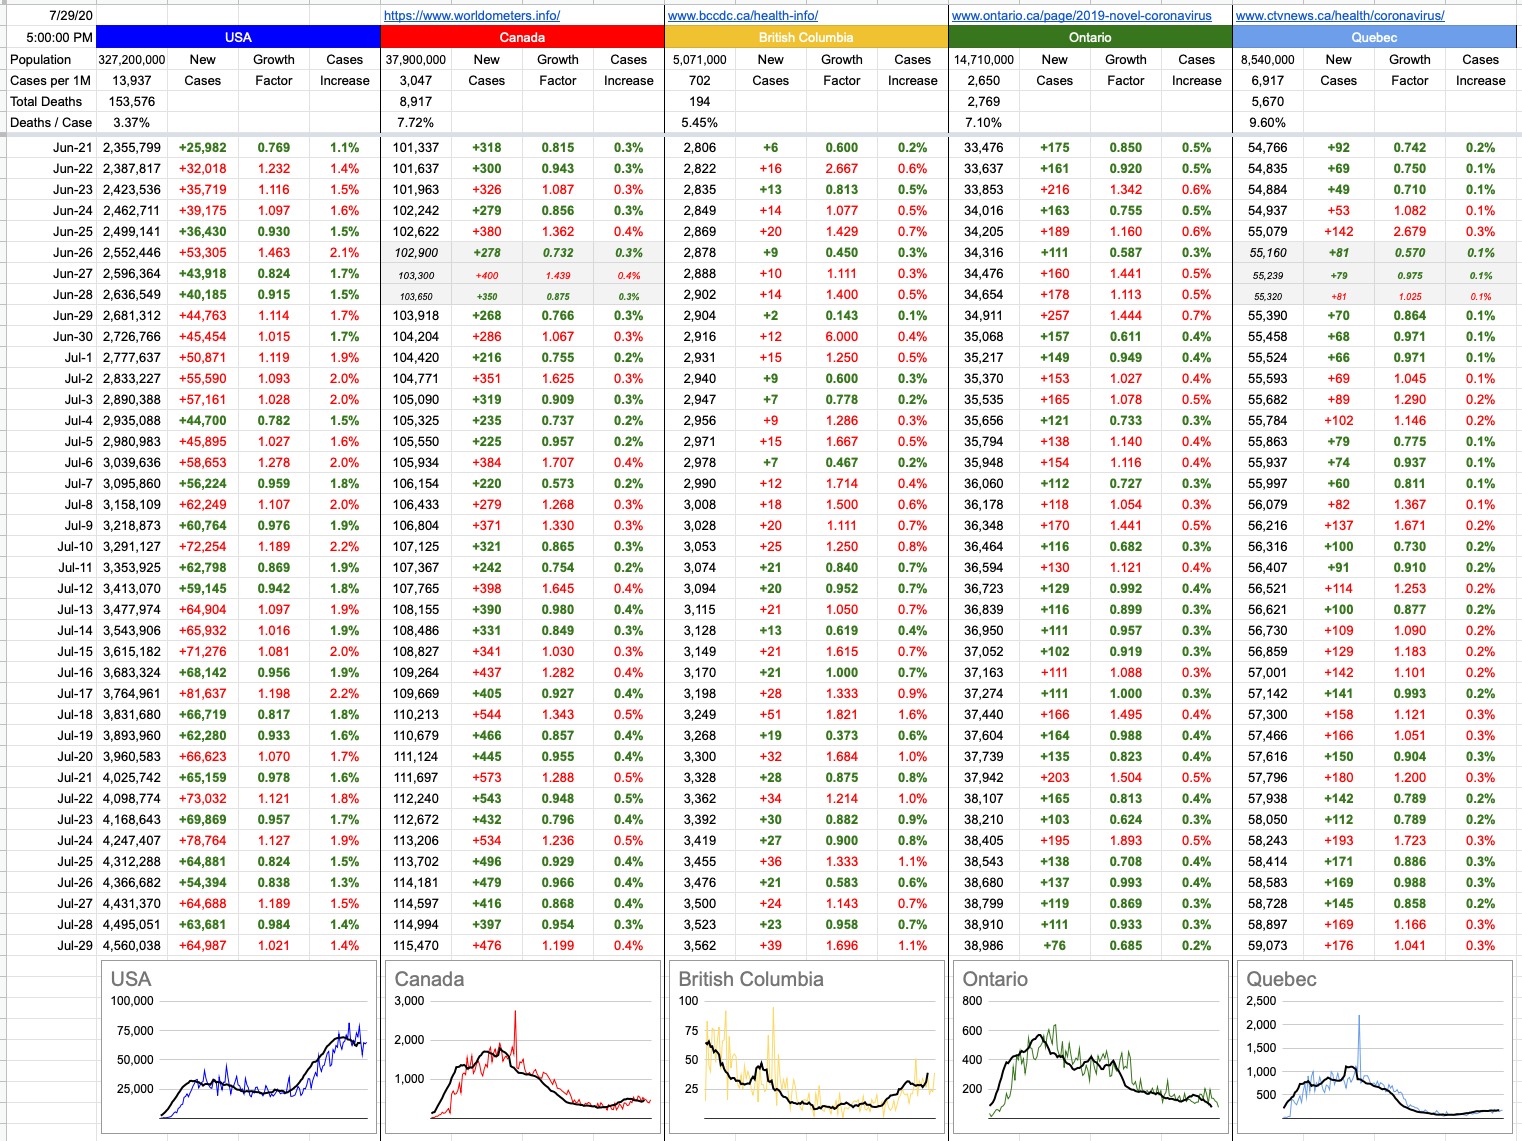Select the green Ontario header cell
This screenshot has height=1141, width=1522.
[1090, 37]
